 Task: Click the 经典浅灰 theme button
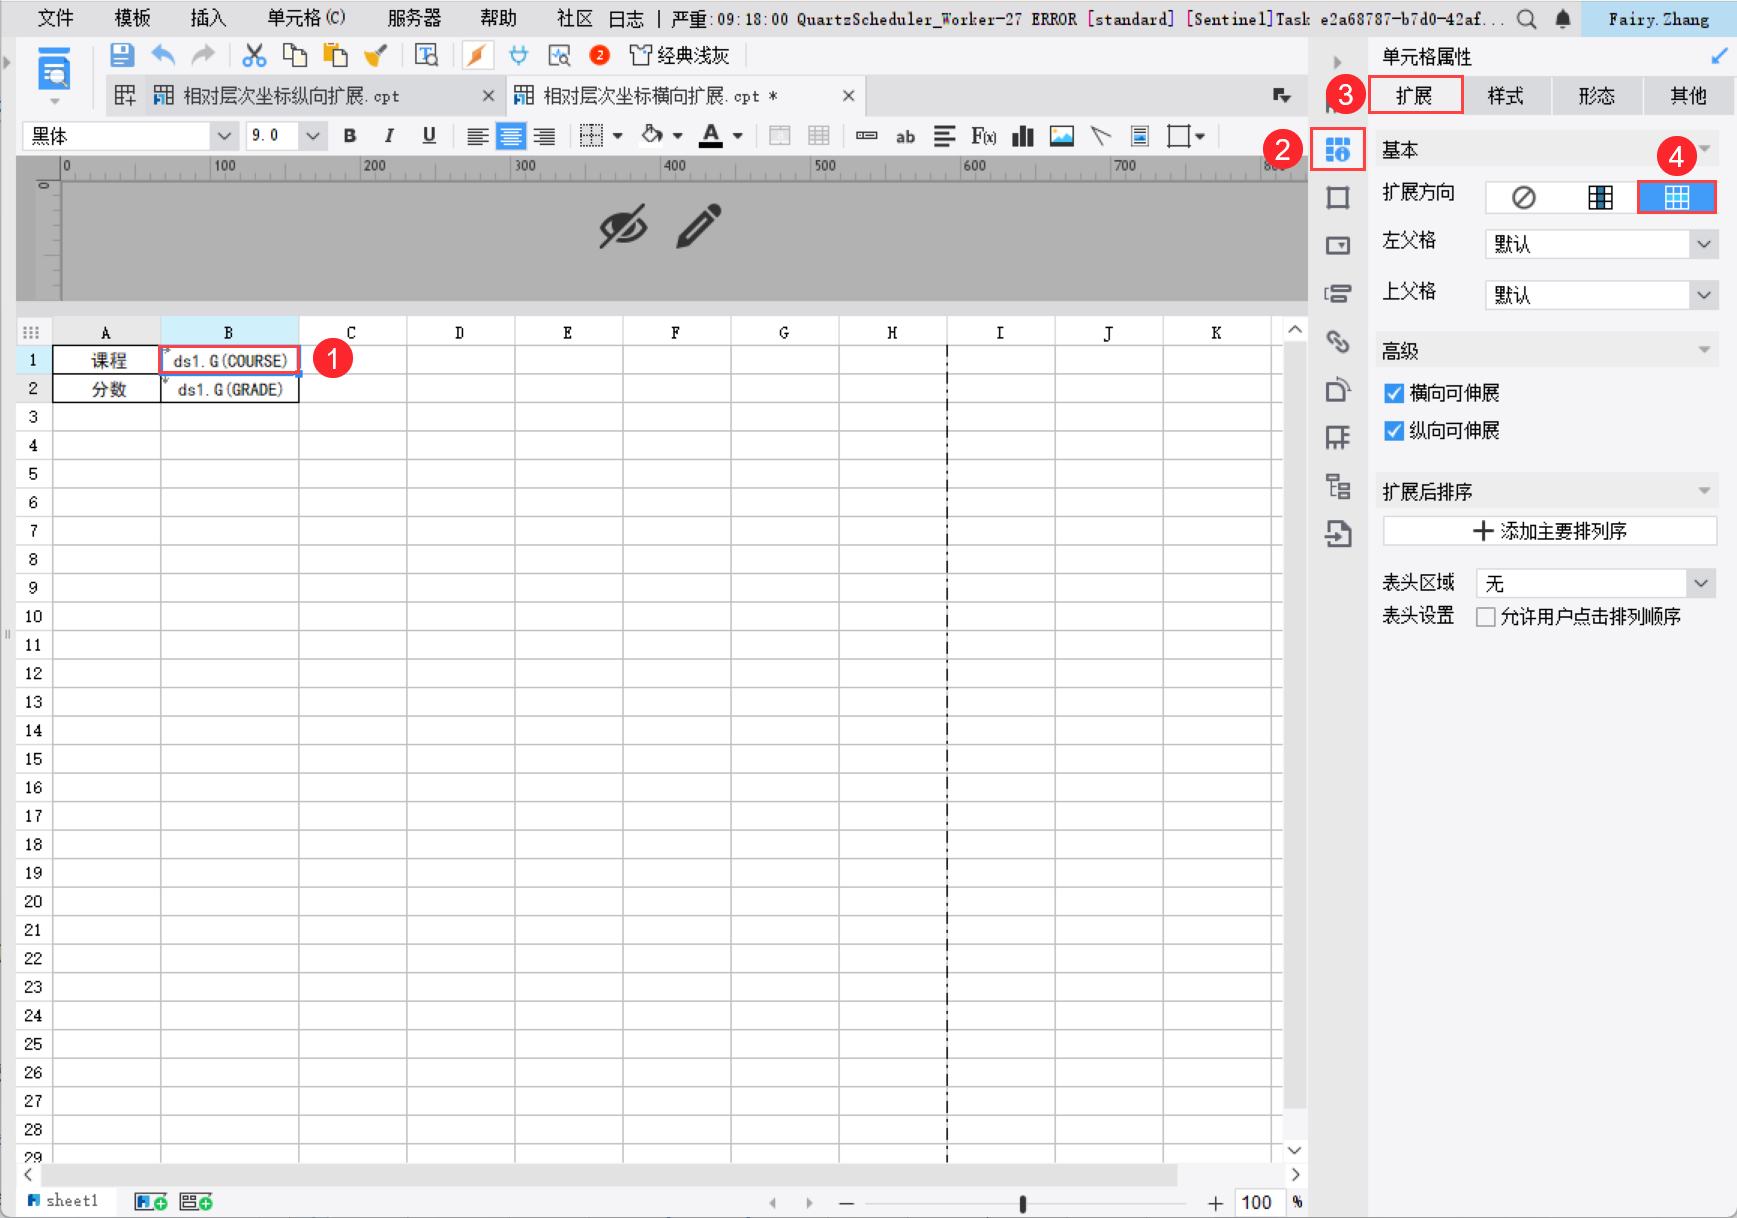click(x=679, y=55)
